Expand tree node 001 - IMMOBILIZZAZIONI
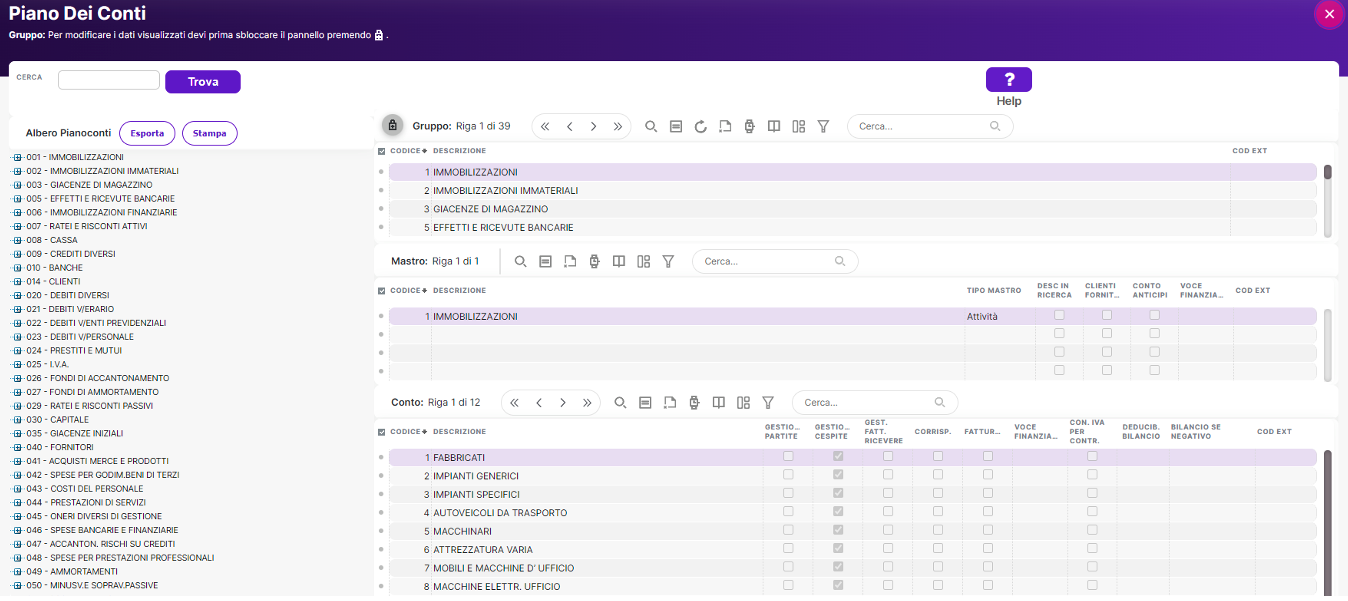The height and width of the screenshot is (601, 1348). (17, 157)
